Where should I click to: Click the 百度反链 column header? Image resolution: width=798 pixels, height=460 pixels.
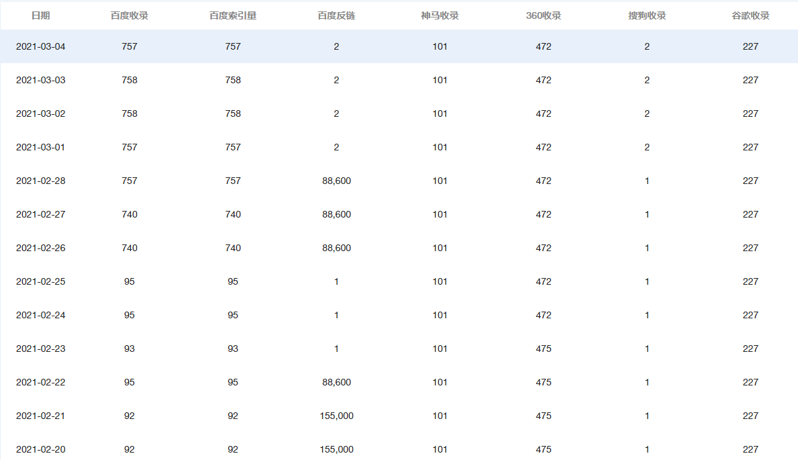(x=336, y=17)
